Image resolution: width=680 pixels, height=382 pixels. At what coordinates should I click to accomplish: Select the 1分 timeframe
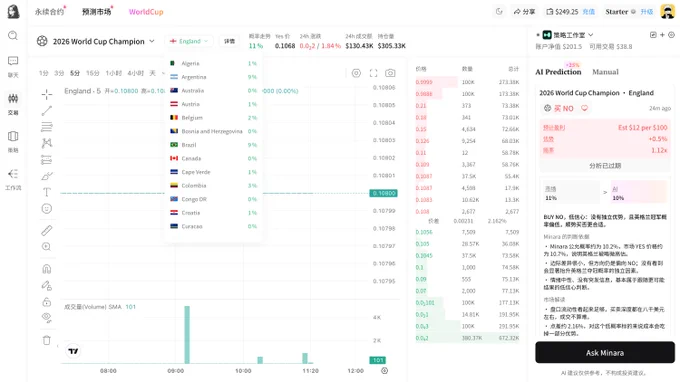point(43,73)
